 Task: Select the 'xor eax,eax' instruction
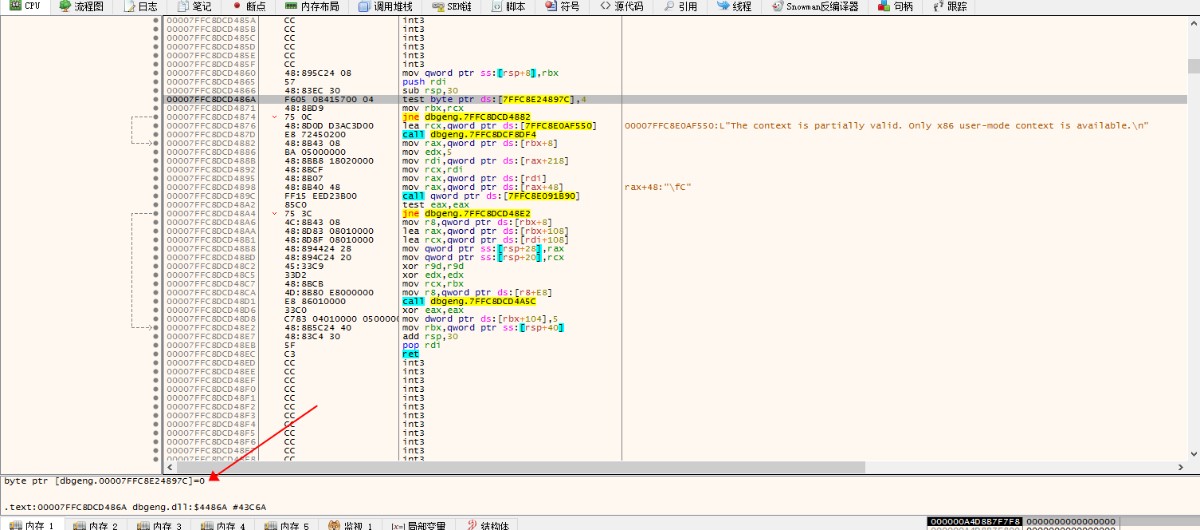point(425,310)
